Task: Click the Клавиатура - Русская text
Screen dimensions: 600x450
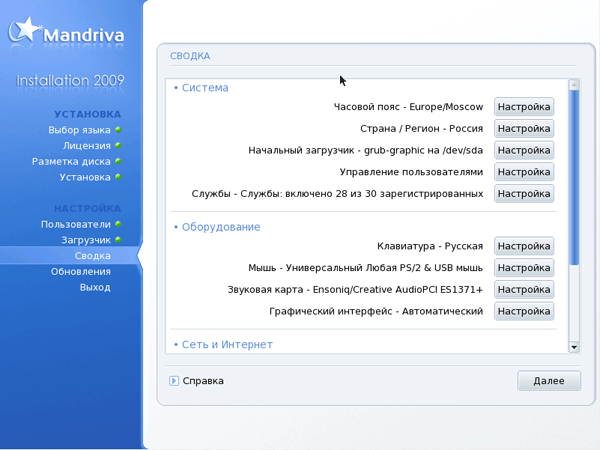Action: click(430, 246)
